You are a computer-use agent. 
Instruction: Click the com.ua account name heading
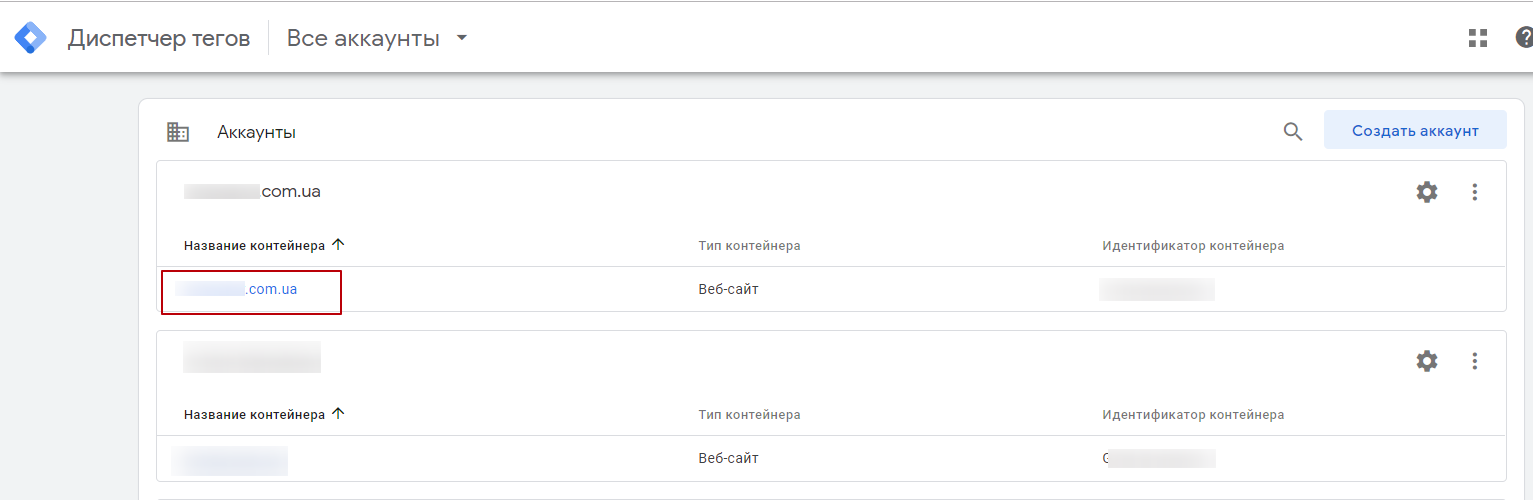pos(252,191)
